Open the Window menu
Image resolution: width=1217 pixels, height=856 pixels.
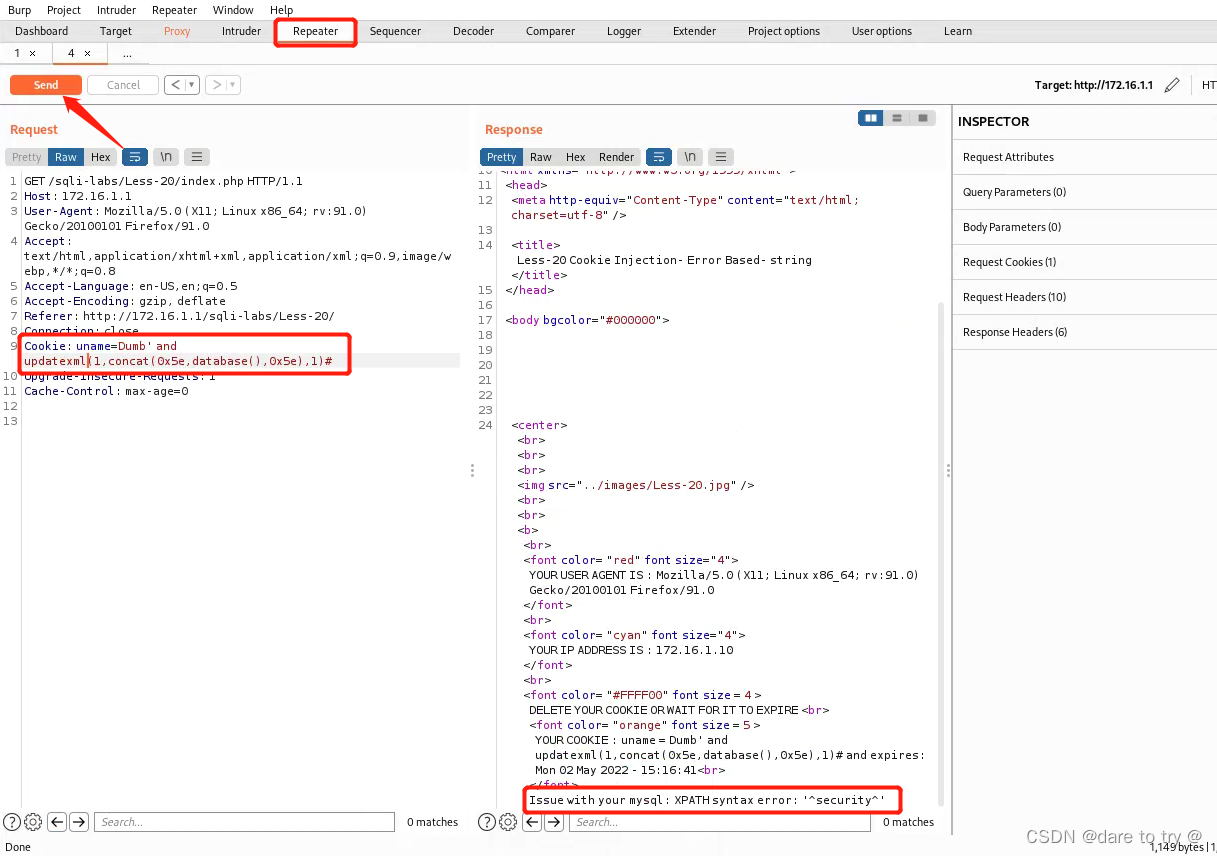(233, 10)
